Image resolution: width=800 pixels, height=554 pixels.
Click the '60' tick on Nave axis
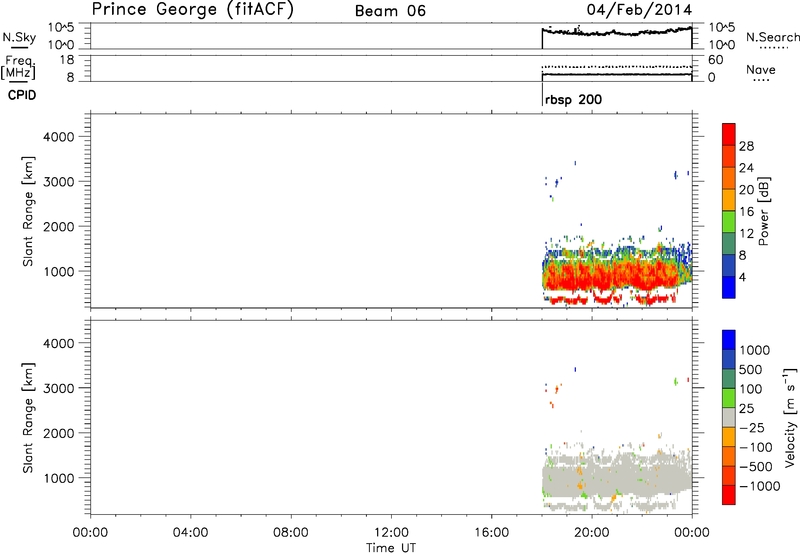[715, 60]
